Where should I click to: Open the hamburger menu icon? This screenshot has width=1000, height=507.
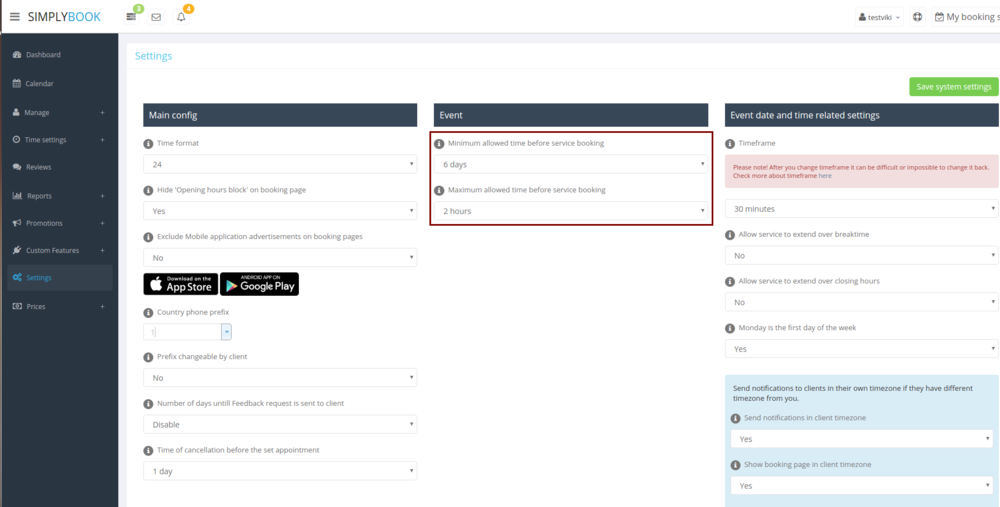coord(14,16)
